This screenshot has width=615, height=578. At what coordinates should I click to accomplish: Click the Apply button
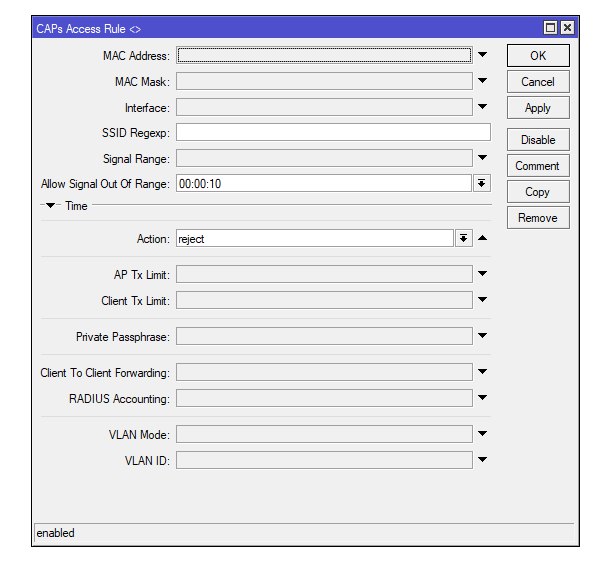click(538, 107)
